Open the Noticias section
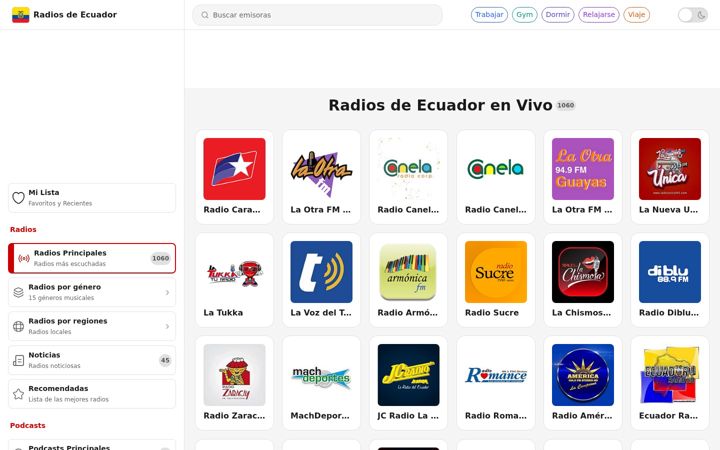This screenshot has height=450, width=720. 92,360
